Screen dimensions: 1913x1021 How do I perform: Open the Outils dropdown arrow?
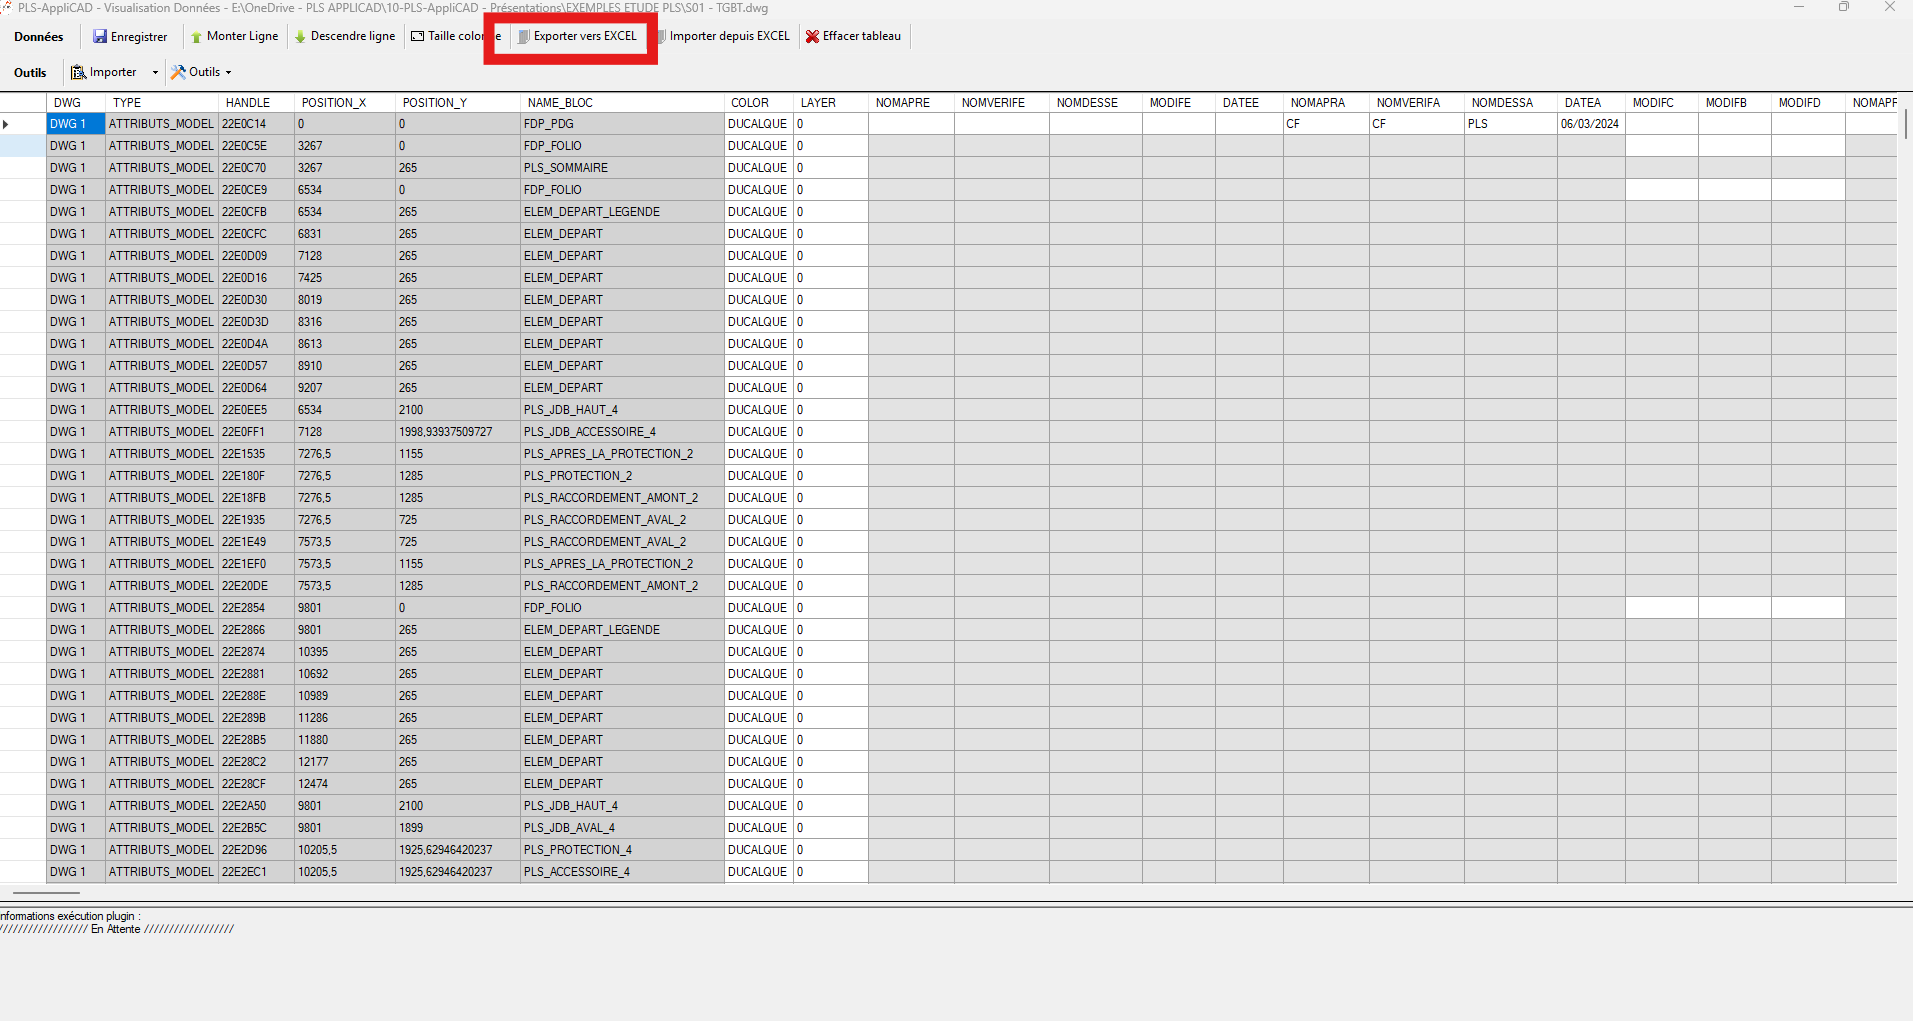pyautogui.click(x=228, y=72)
